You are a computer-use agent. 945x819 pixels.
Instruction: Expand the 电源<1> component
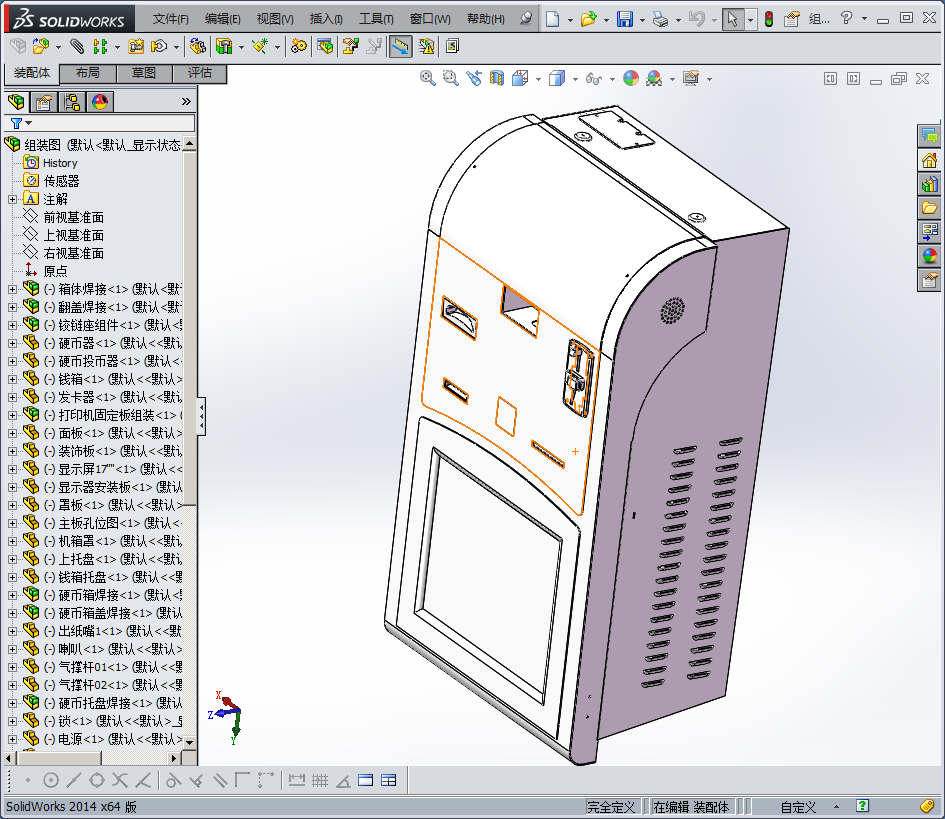tap(12, 739)
